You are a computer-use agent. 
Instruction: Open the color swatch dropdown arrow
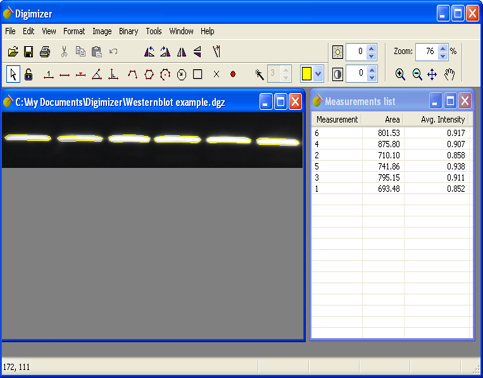coord(318,74)
